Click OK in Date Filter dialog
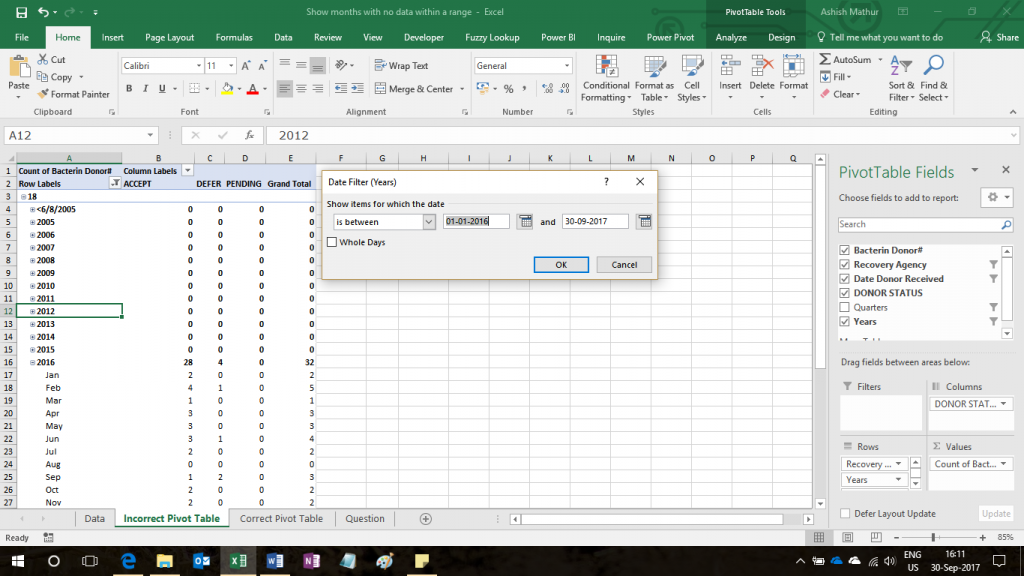 pos(561,264)
